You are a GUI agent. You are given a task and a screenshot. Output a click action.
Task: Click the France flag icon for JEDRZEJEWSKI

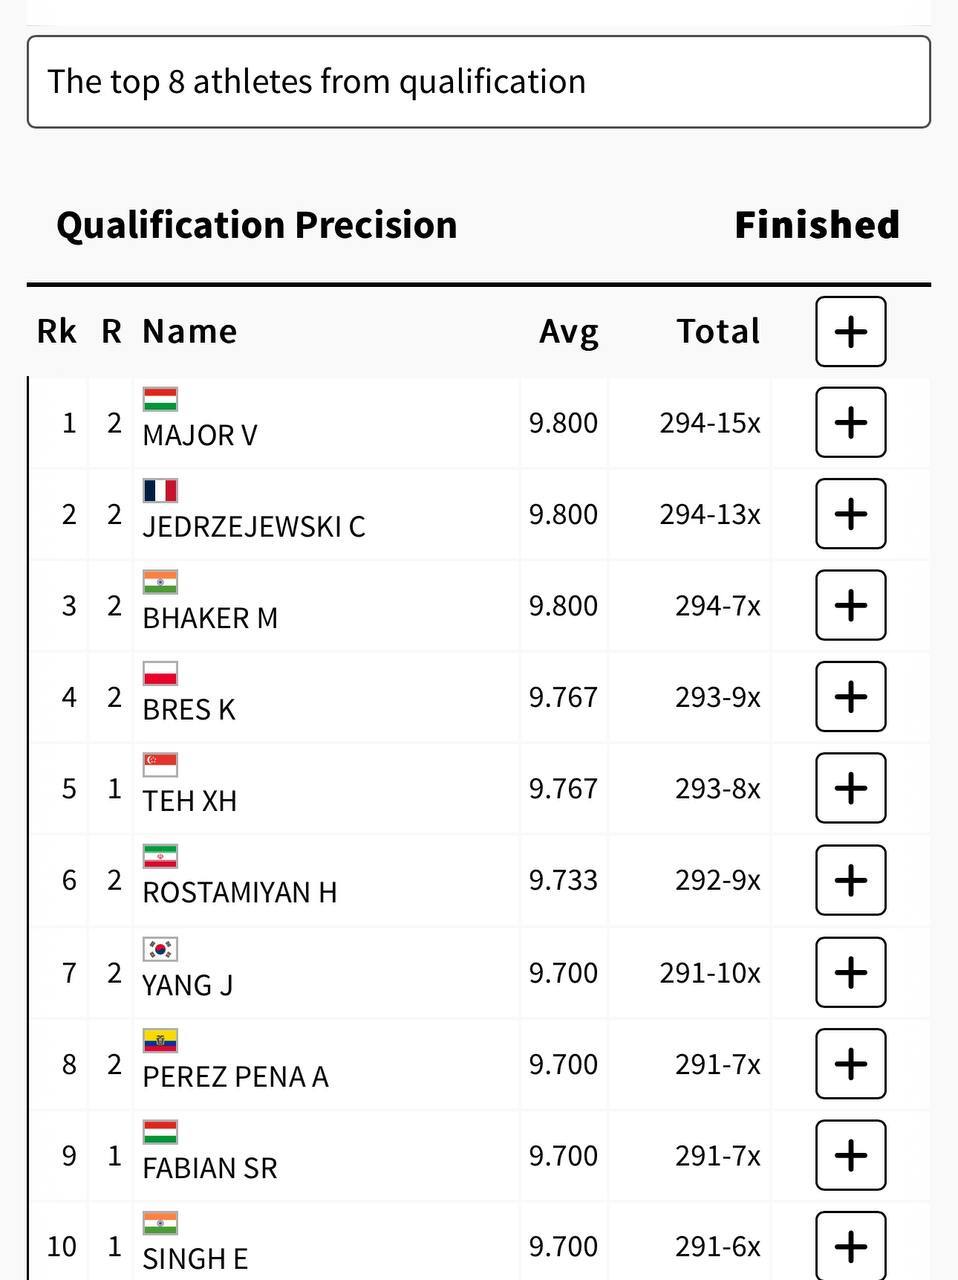point(160,490)
